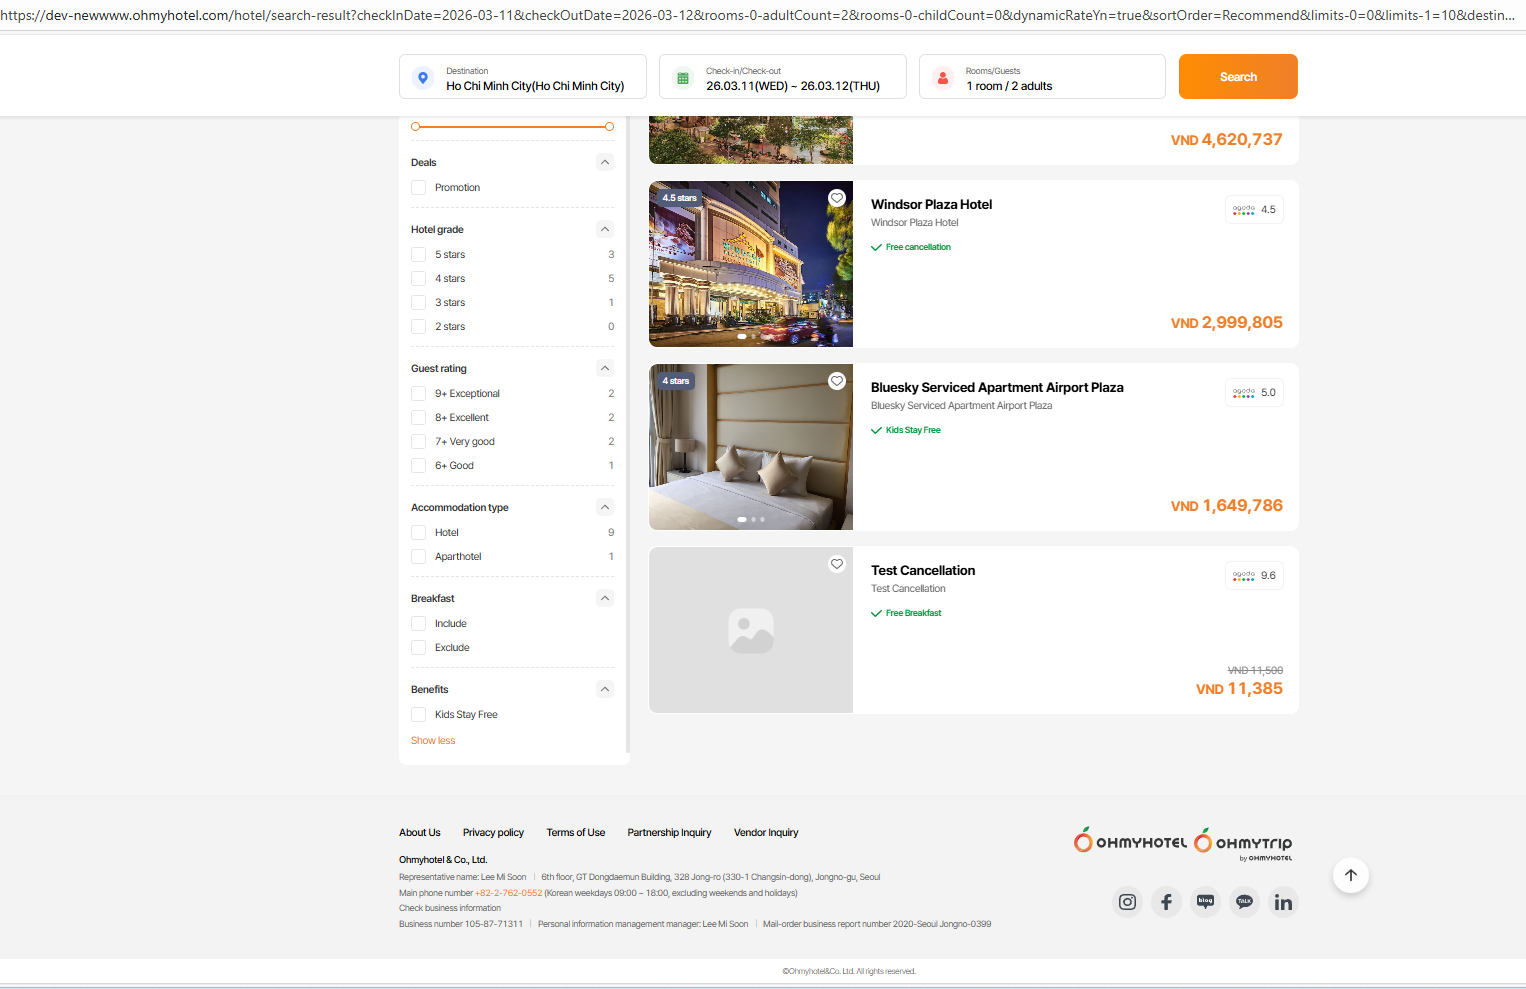Tick the 8+ Excellent guest rating checkbox
Viewport: 1526px width, 989px height.
pos(419,418)
